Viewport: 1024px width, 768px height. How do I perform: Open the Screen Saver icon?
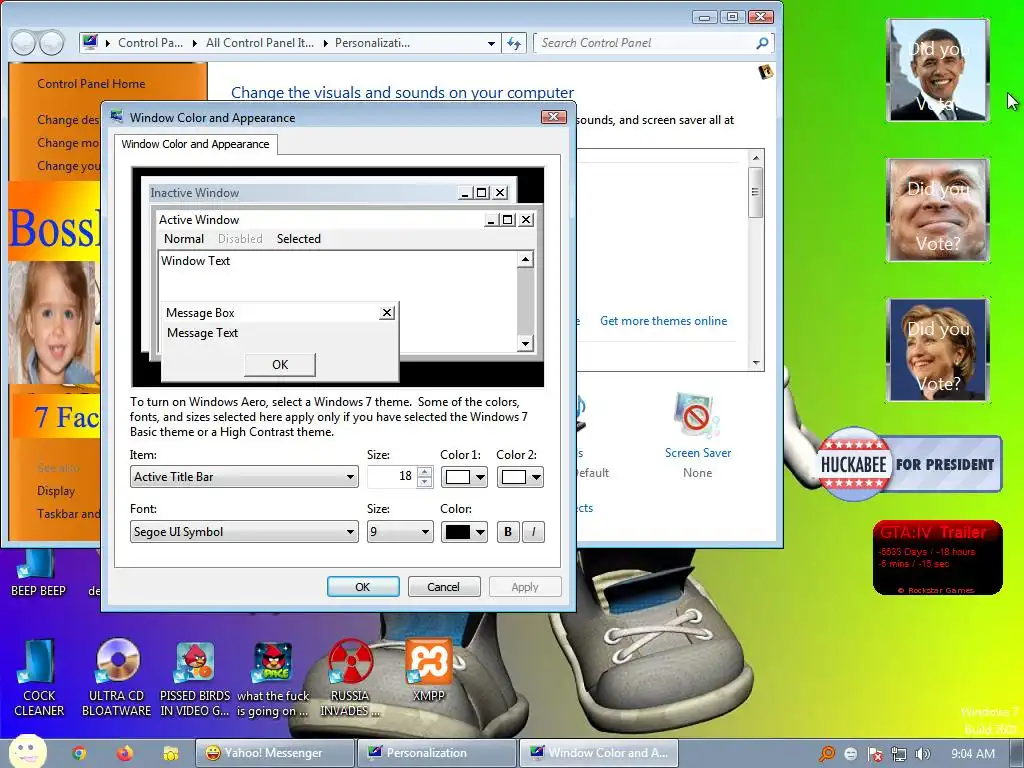click(697, 416)
